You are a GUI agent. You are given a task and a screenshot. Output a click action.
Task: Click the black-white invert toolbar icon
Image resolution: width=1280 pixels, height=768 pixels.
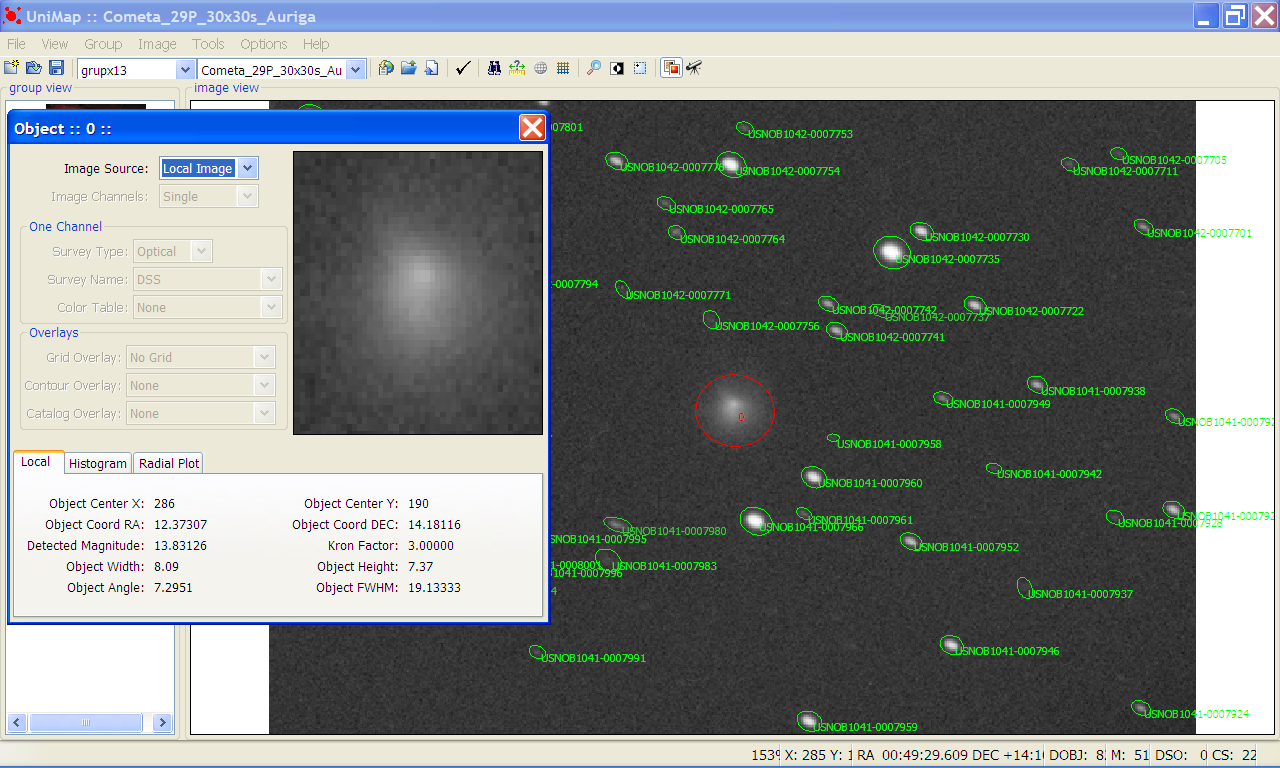[617, 68]
